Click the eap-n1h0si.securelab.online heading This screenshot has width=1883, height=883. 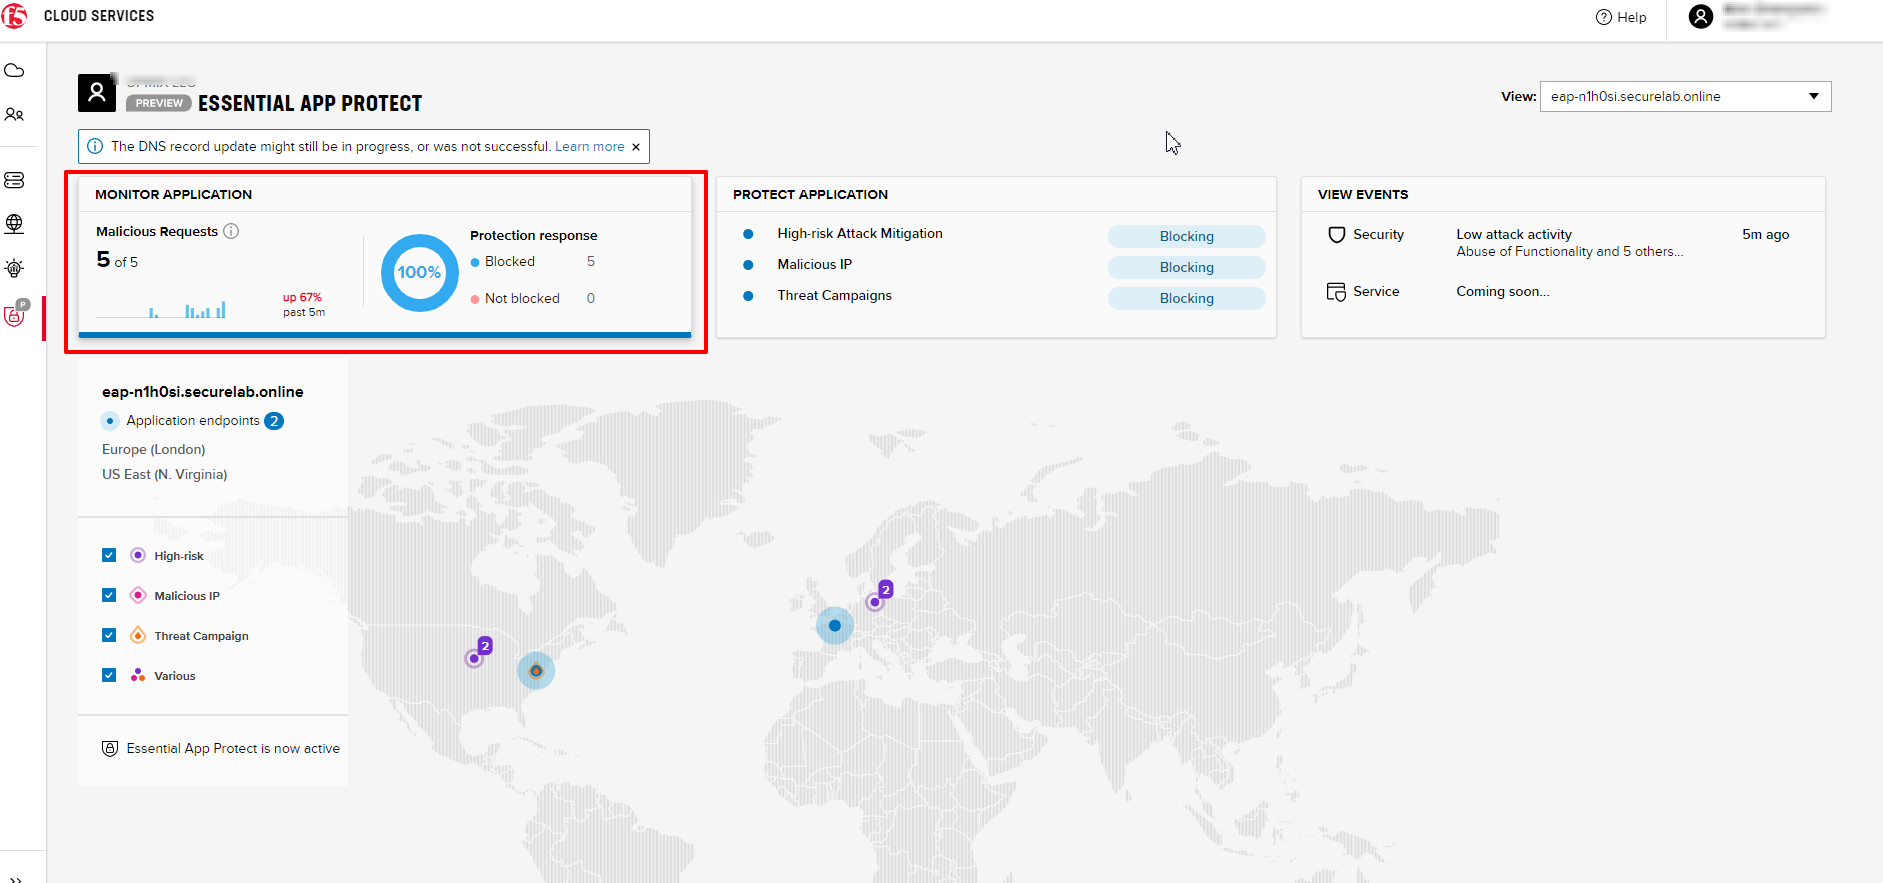click(x=203, y=392)
